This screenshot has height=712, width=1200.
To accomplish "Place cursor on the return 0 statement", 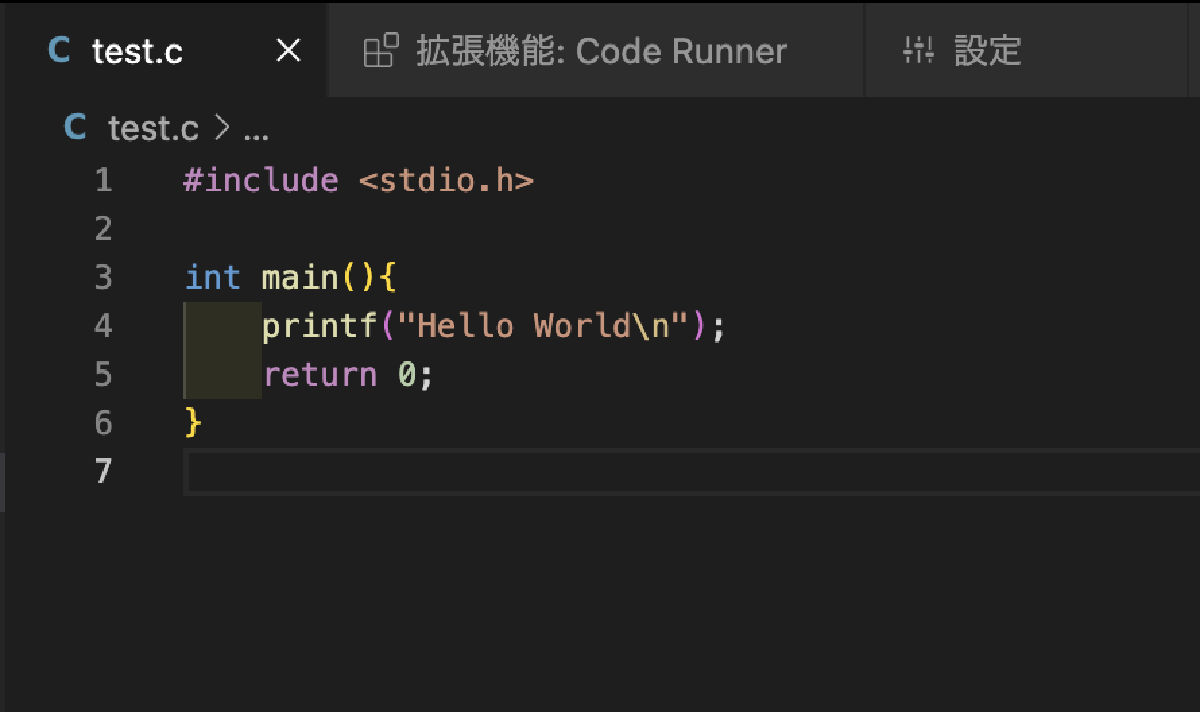I will pyautogui.click(x=345, y=374).
